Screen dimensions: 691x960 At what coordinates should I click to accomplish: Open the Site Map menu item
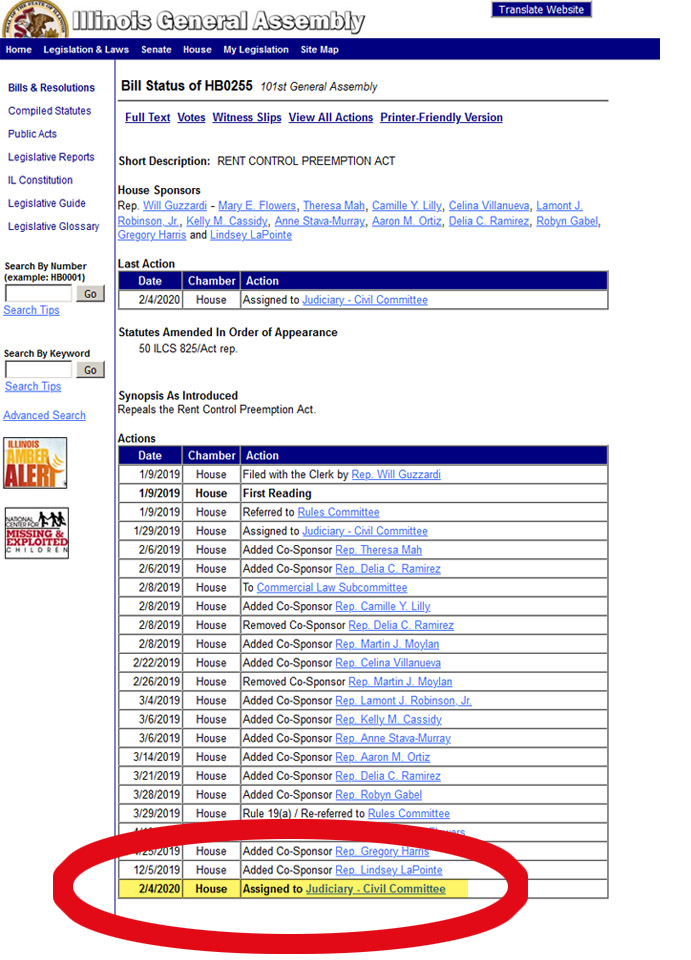319,50
